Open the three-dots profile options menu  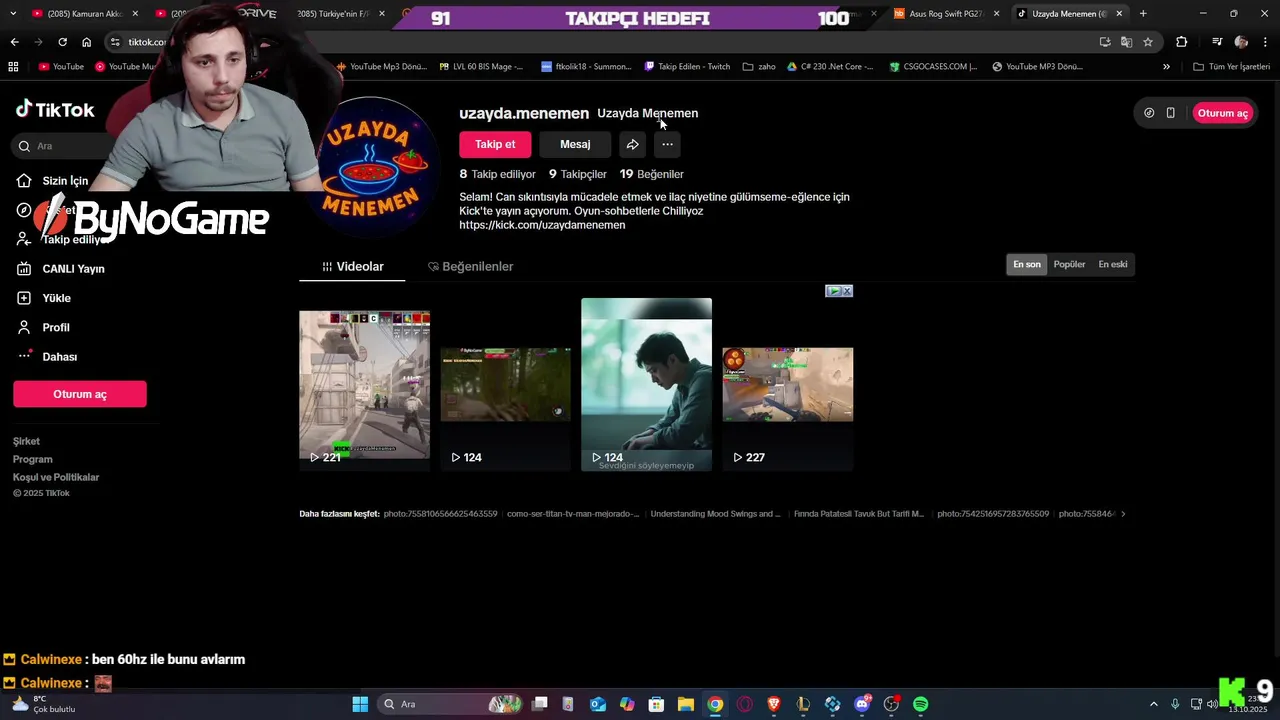(667, 144)
